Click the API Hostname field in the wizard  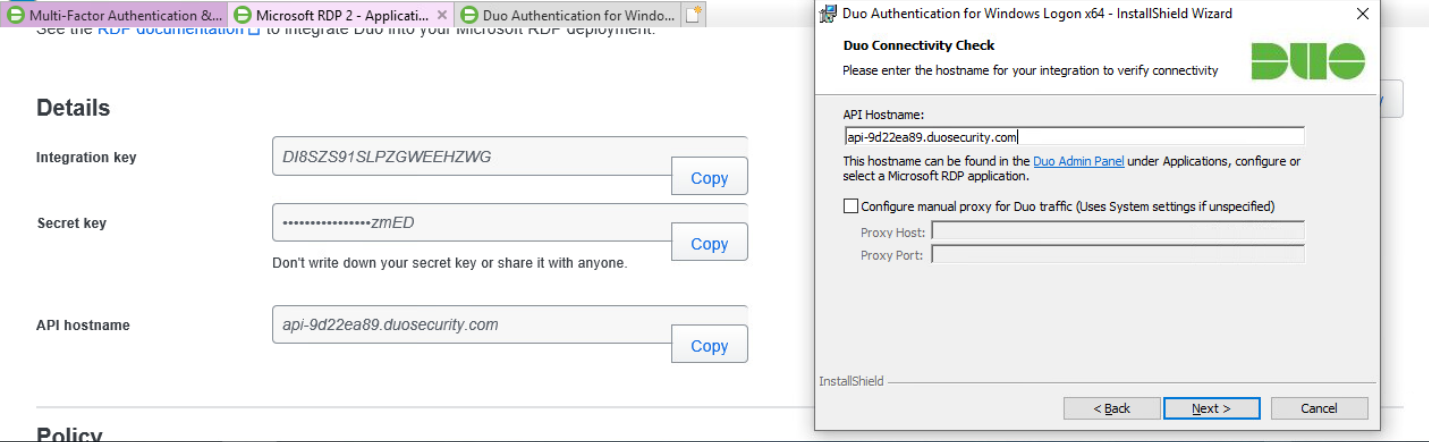pyautogui.click(x=1073, y=137)
